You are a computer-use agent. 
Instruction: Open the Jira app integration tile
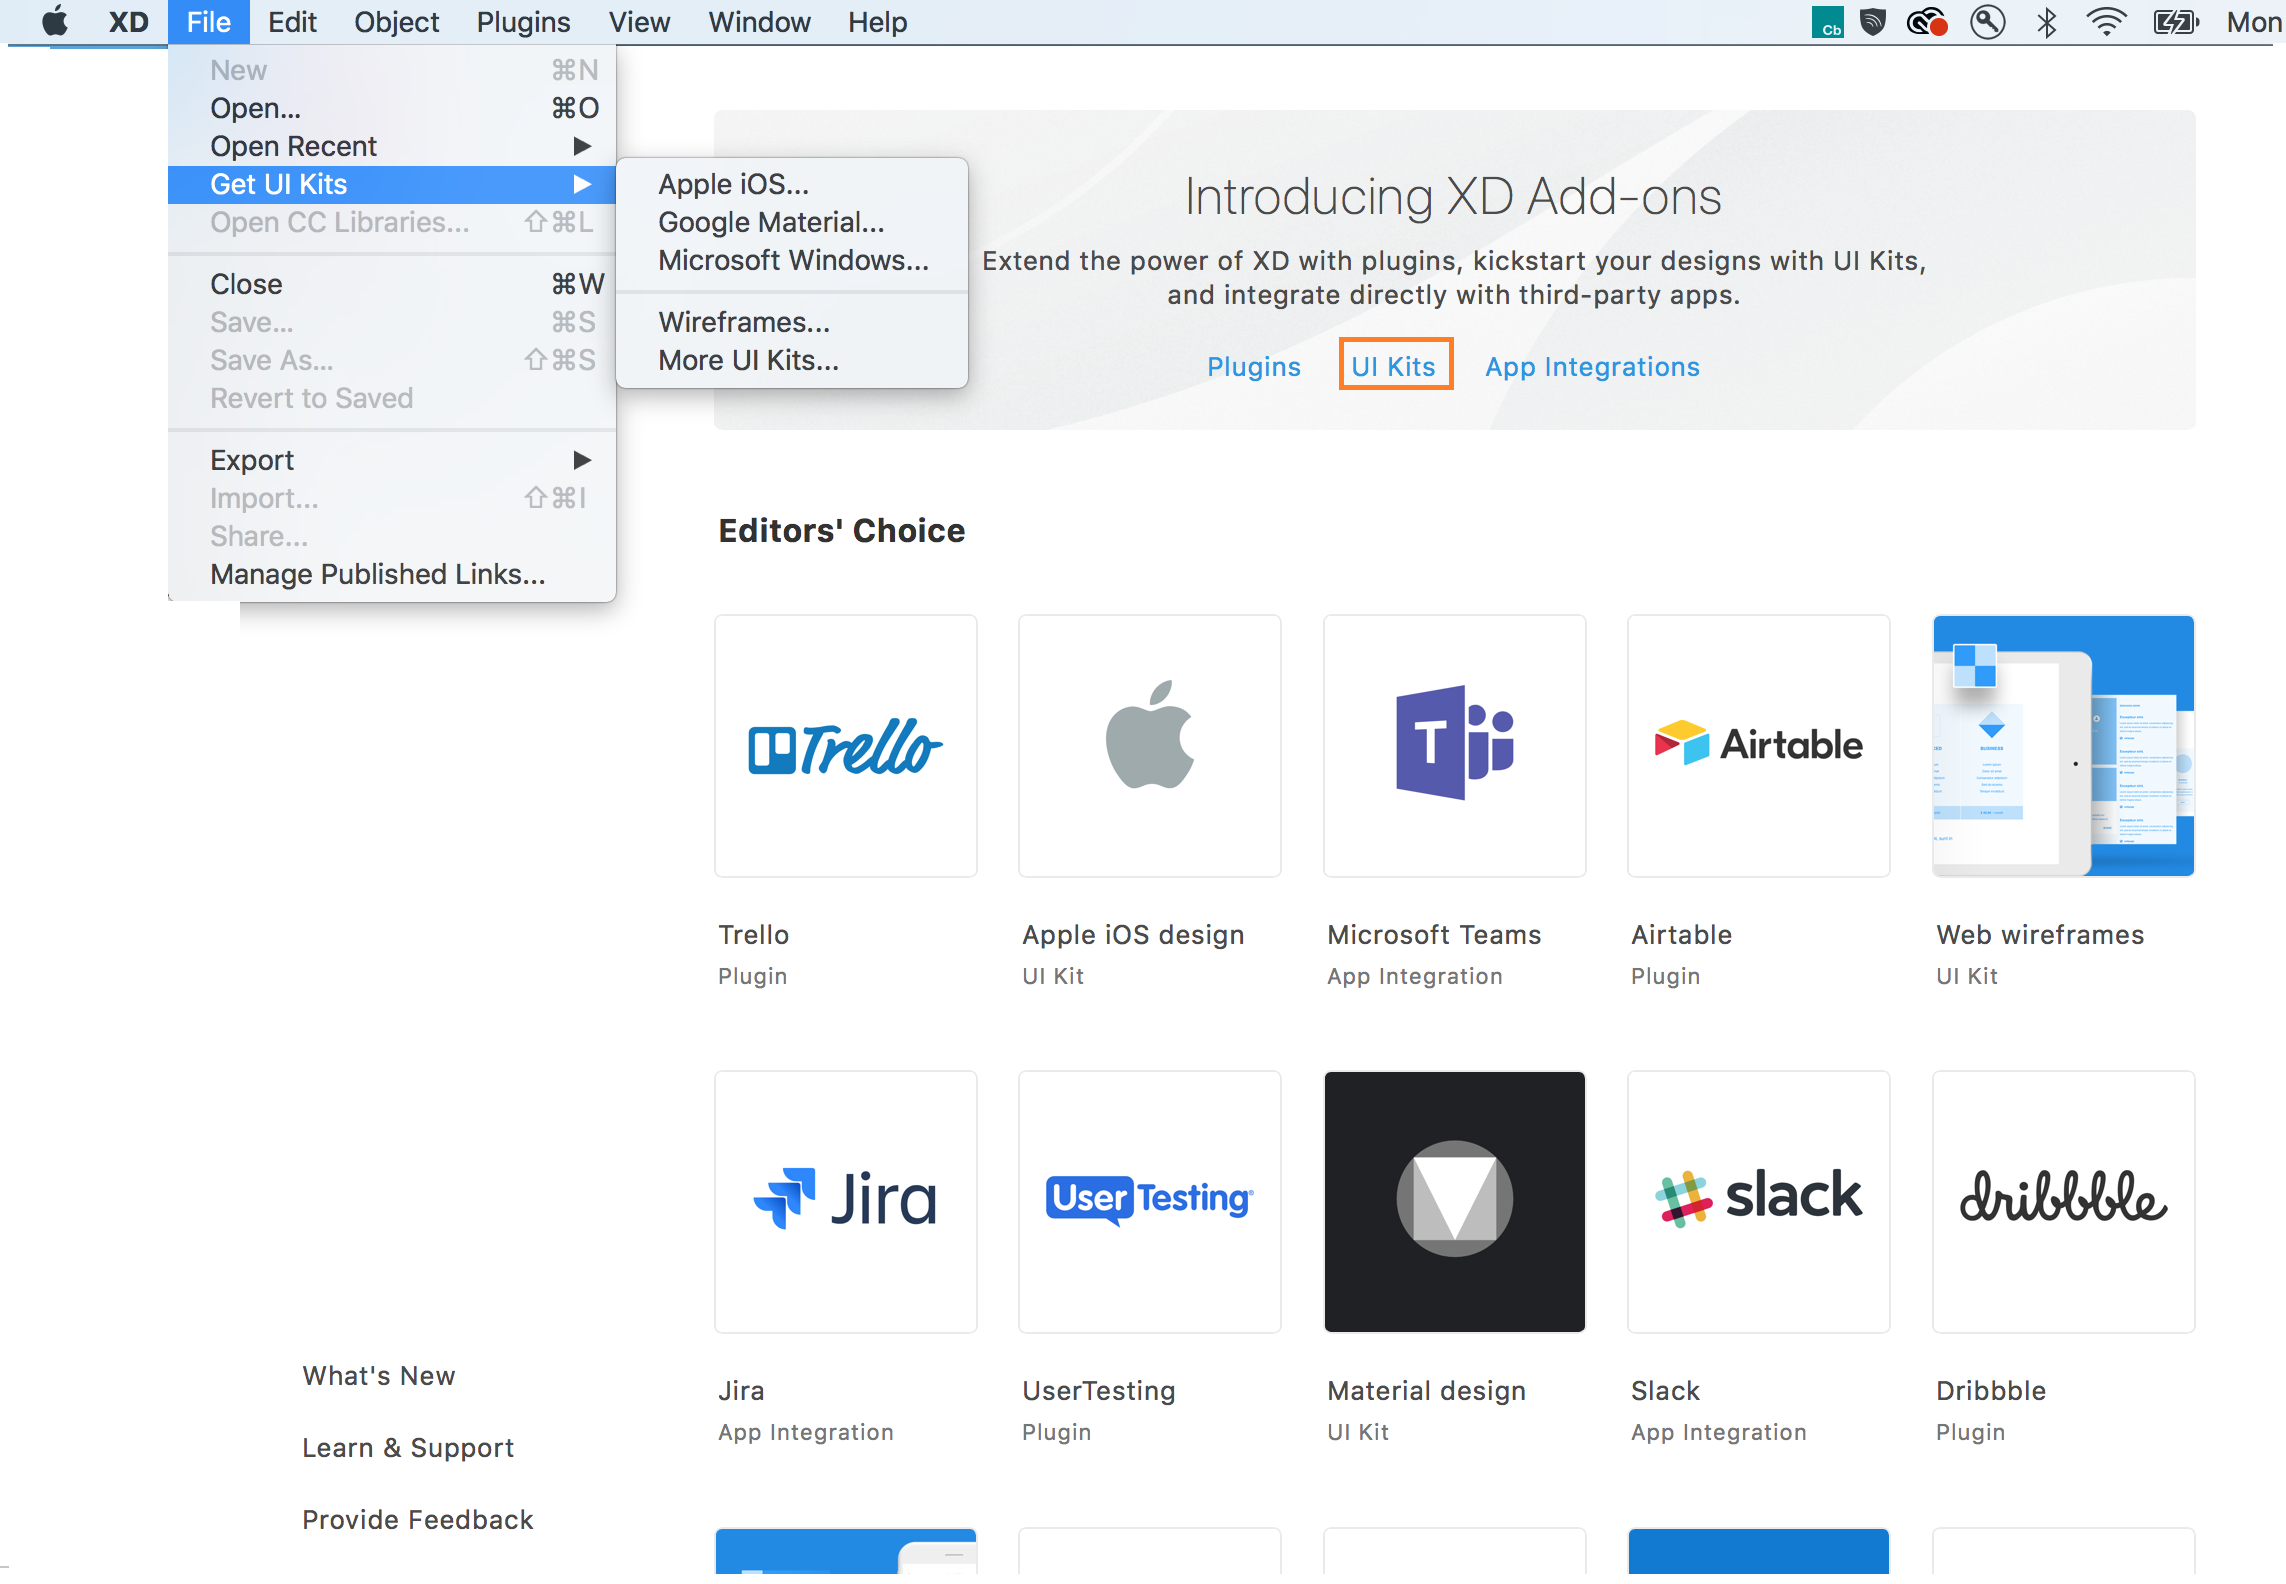[846, 1202]
